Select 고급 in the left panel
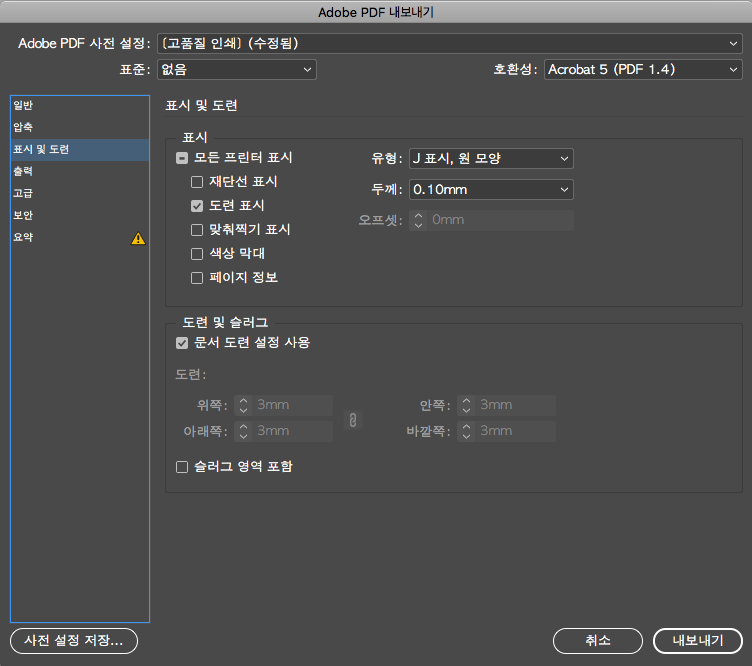This screenshot has width=752, height=666. coord(80,193)
